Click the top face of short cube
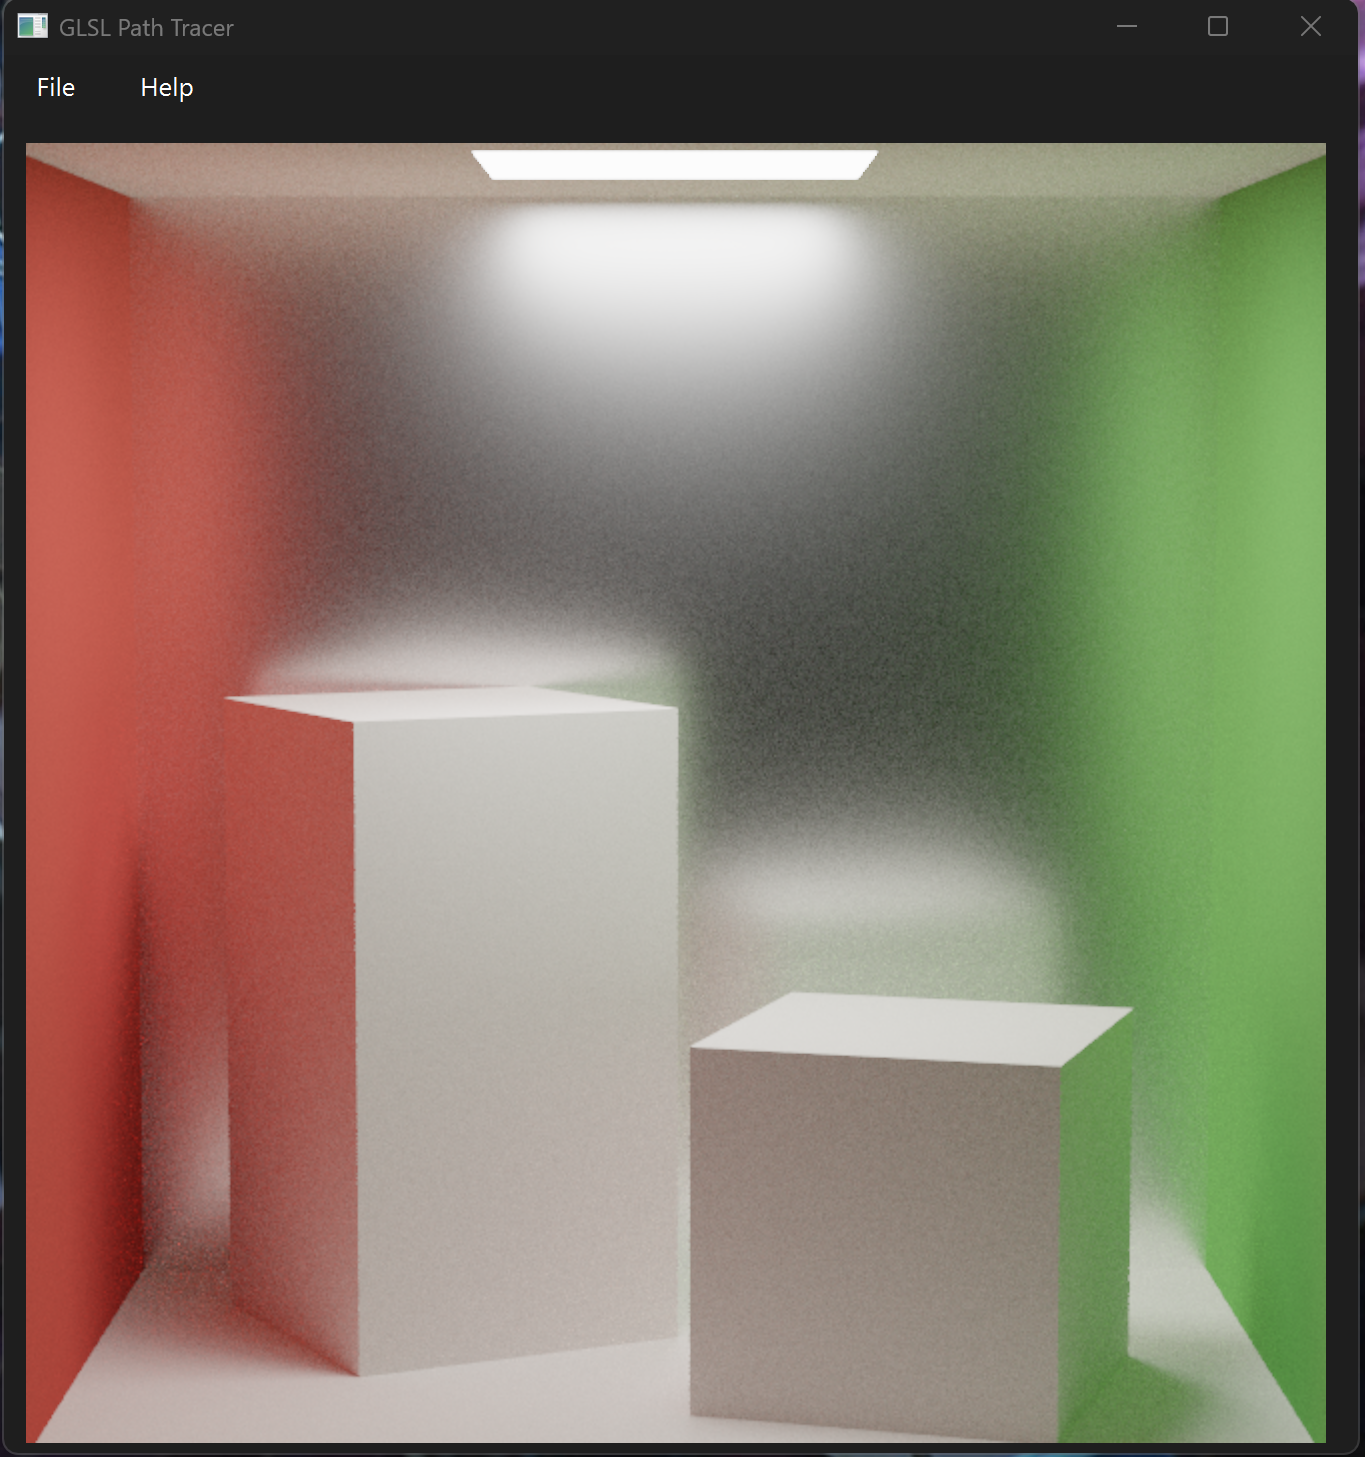This screenshot has width=1365, height=1457. [910, 1028]
